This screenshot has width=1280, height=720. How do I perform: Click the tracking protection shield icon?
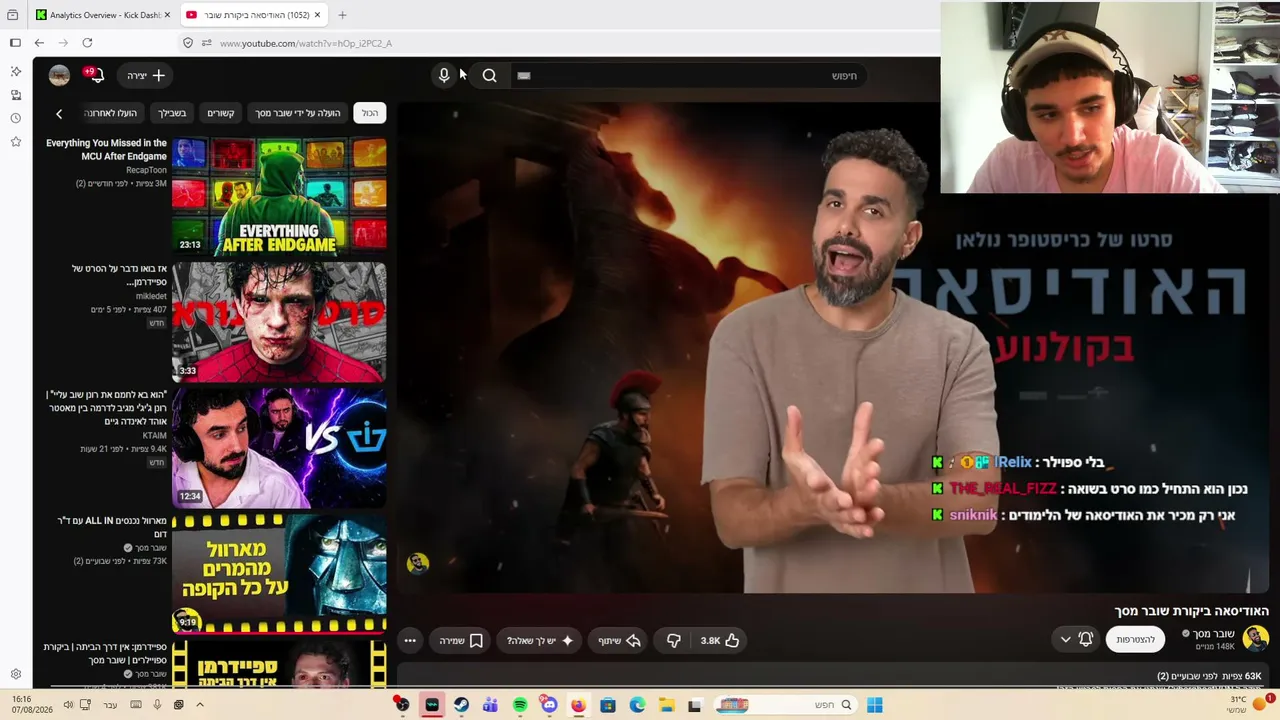(187, 43)
